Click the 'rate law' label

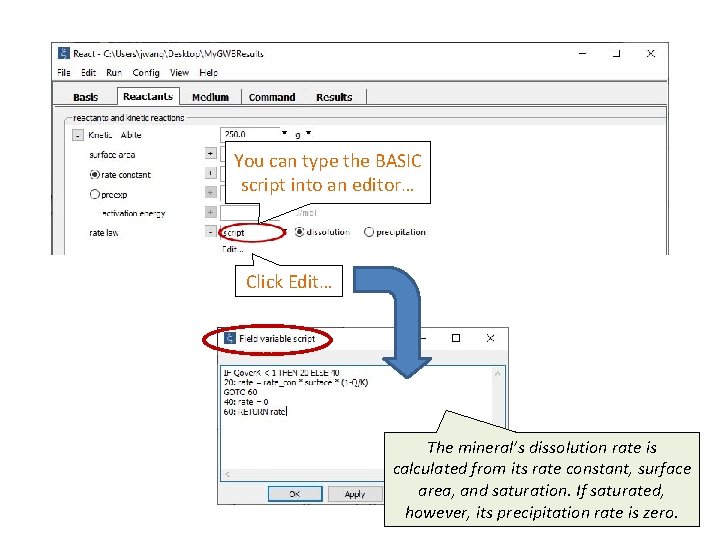pyautogui.click(x=104, y=233)
